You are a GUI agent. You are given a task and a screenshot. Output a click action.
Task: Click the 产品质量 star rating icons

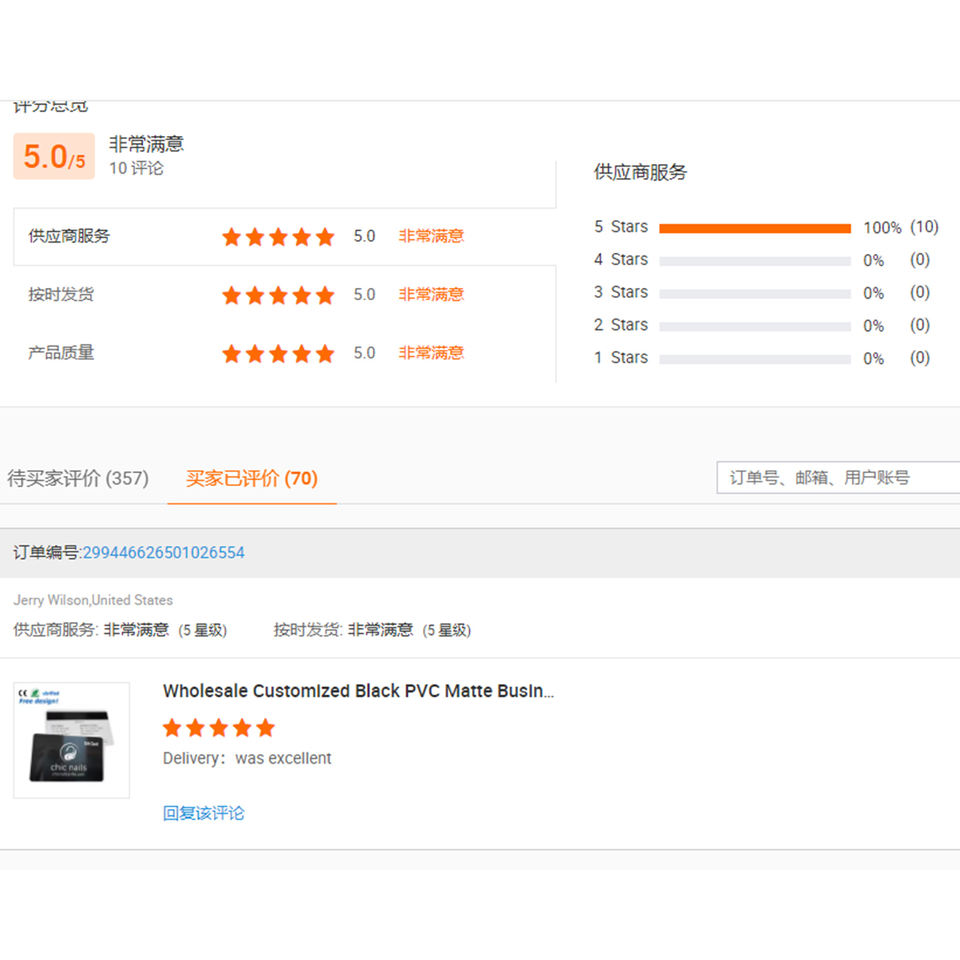coord(278,353)
